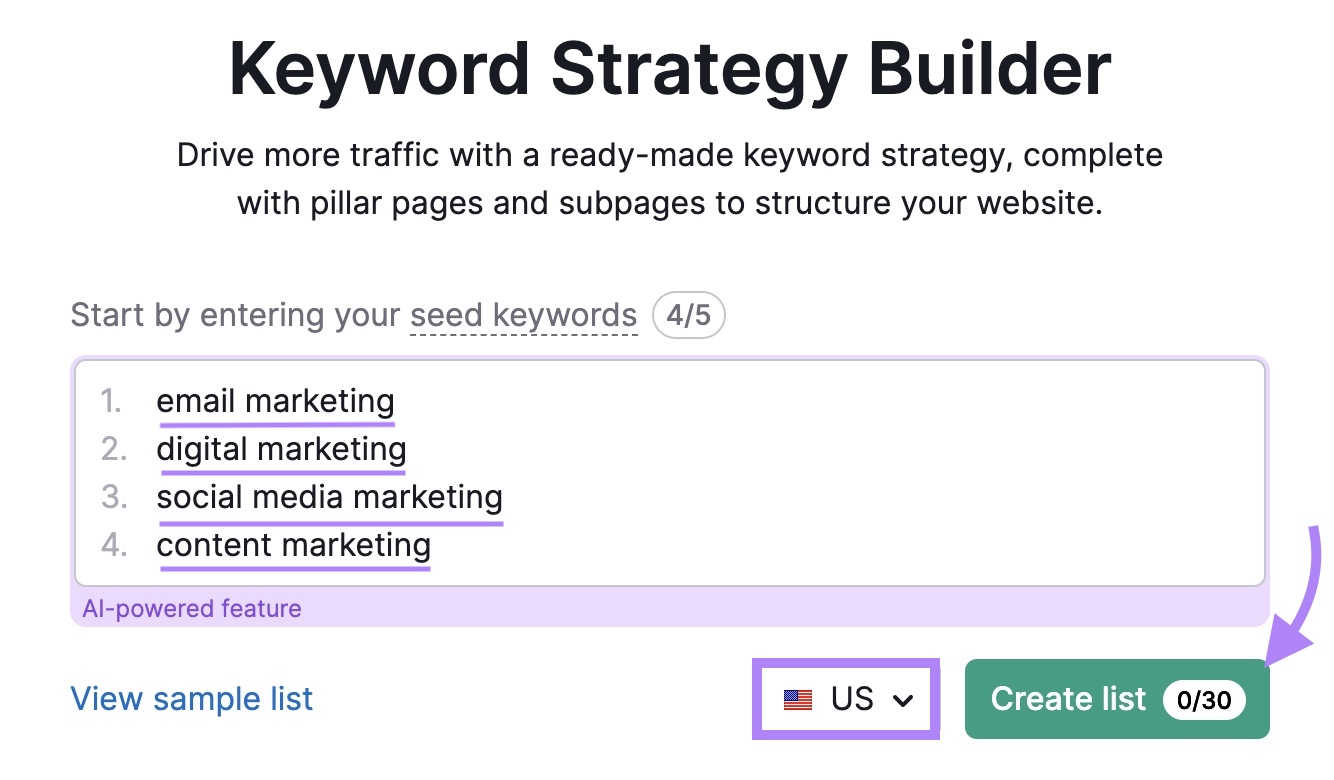Image resolution: width=1334 pixels, height=780 pixels.
Task: Click the Keyword Strategy Builder heading
Action: click(667, 65)
